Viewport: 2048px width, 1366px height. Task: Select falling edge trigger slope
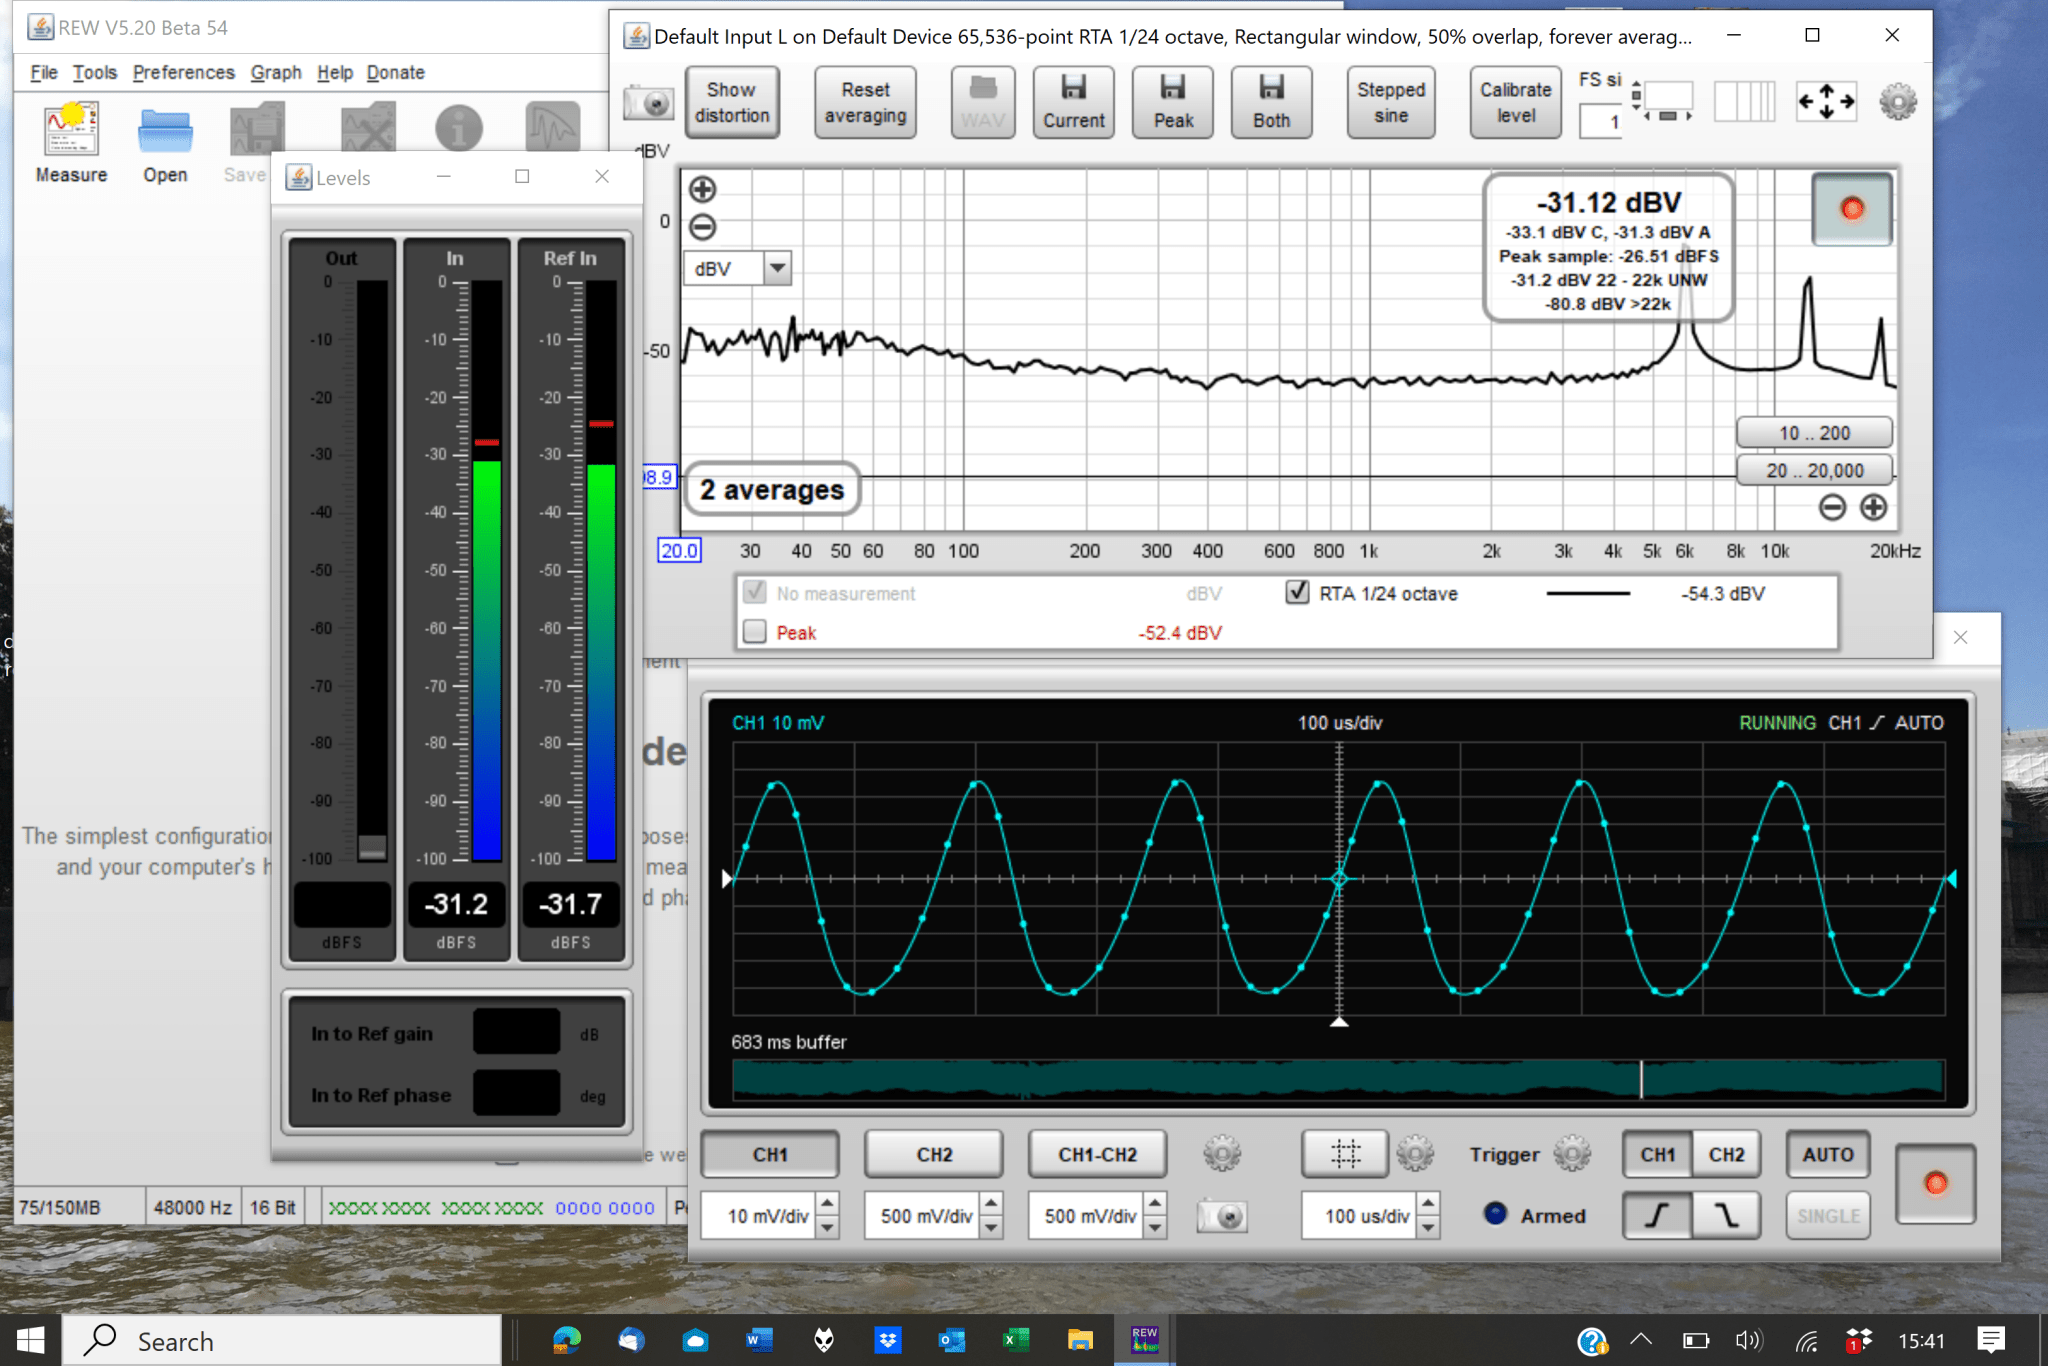(x=1727, y=1216)
